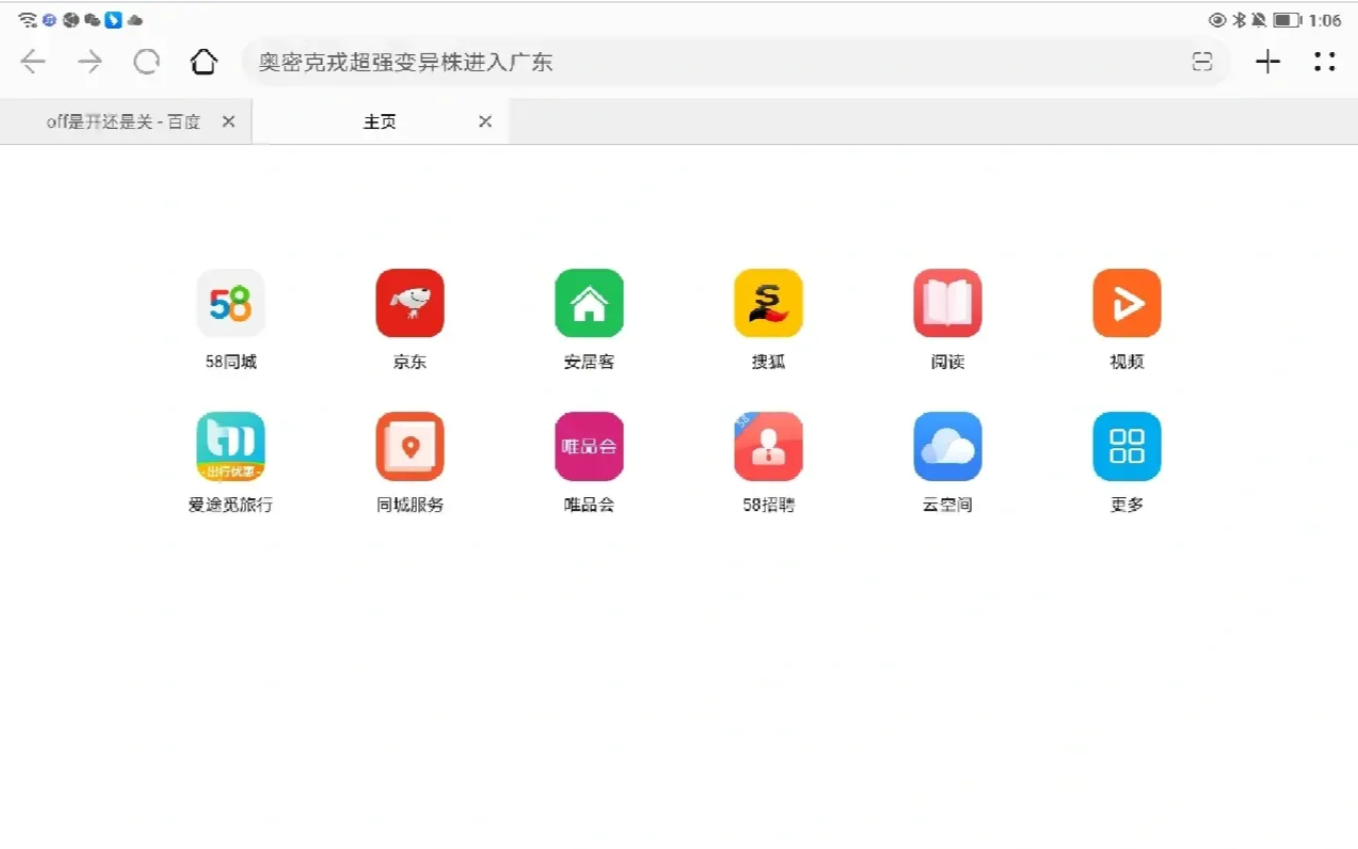This screenshot has height=849, width=1358.
Task: Tap the Wi-Fi status bar icon
Action: click(27, 20)
